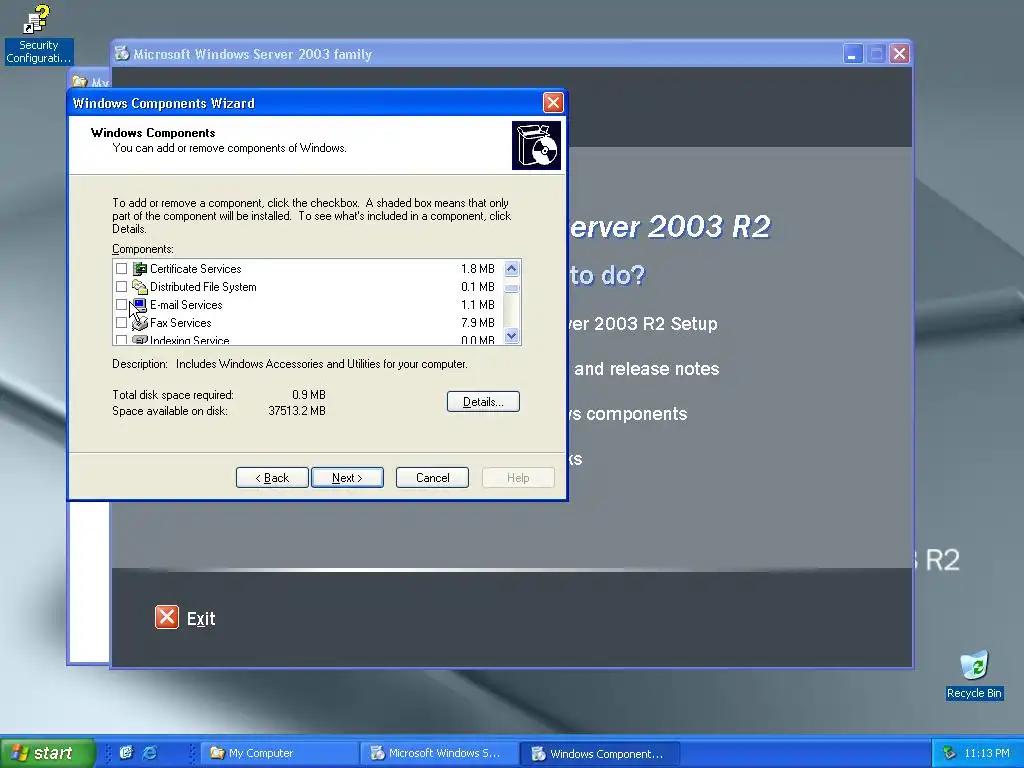Open component Details
This screenshot has height=768, width=1024.
[483, 402]
